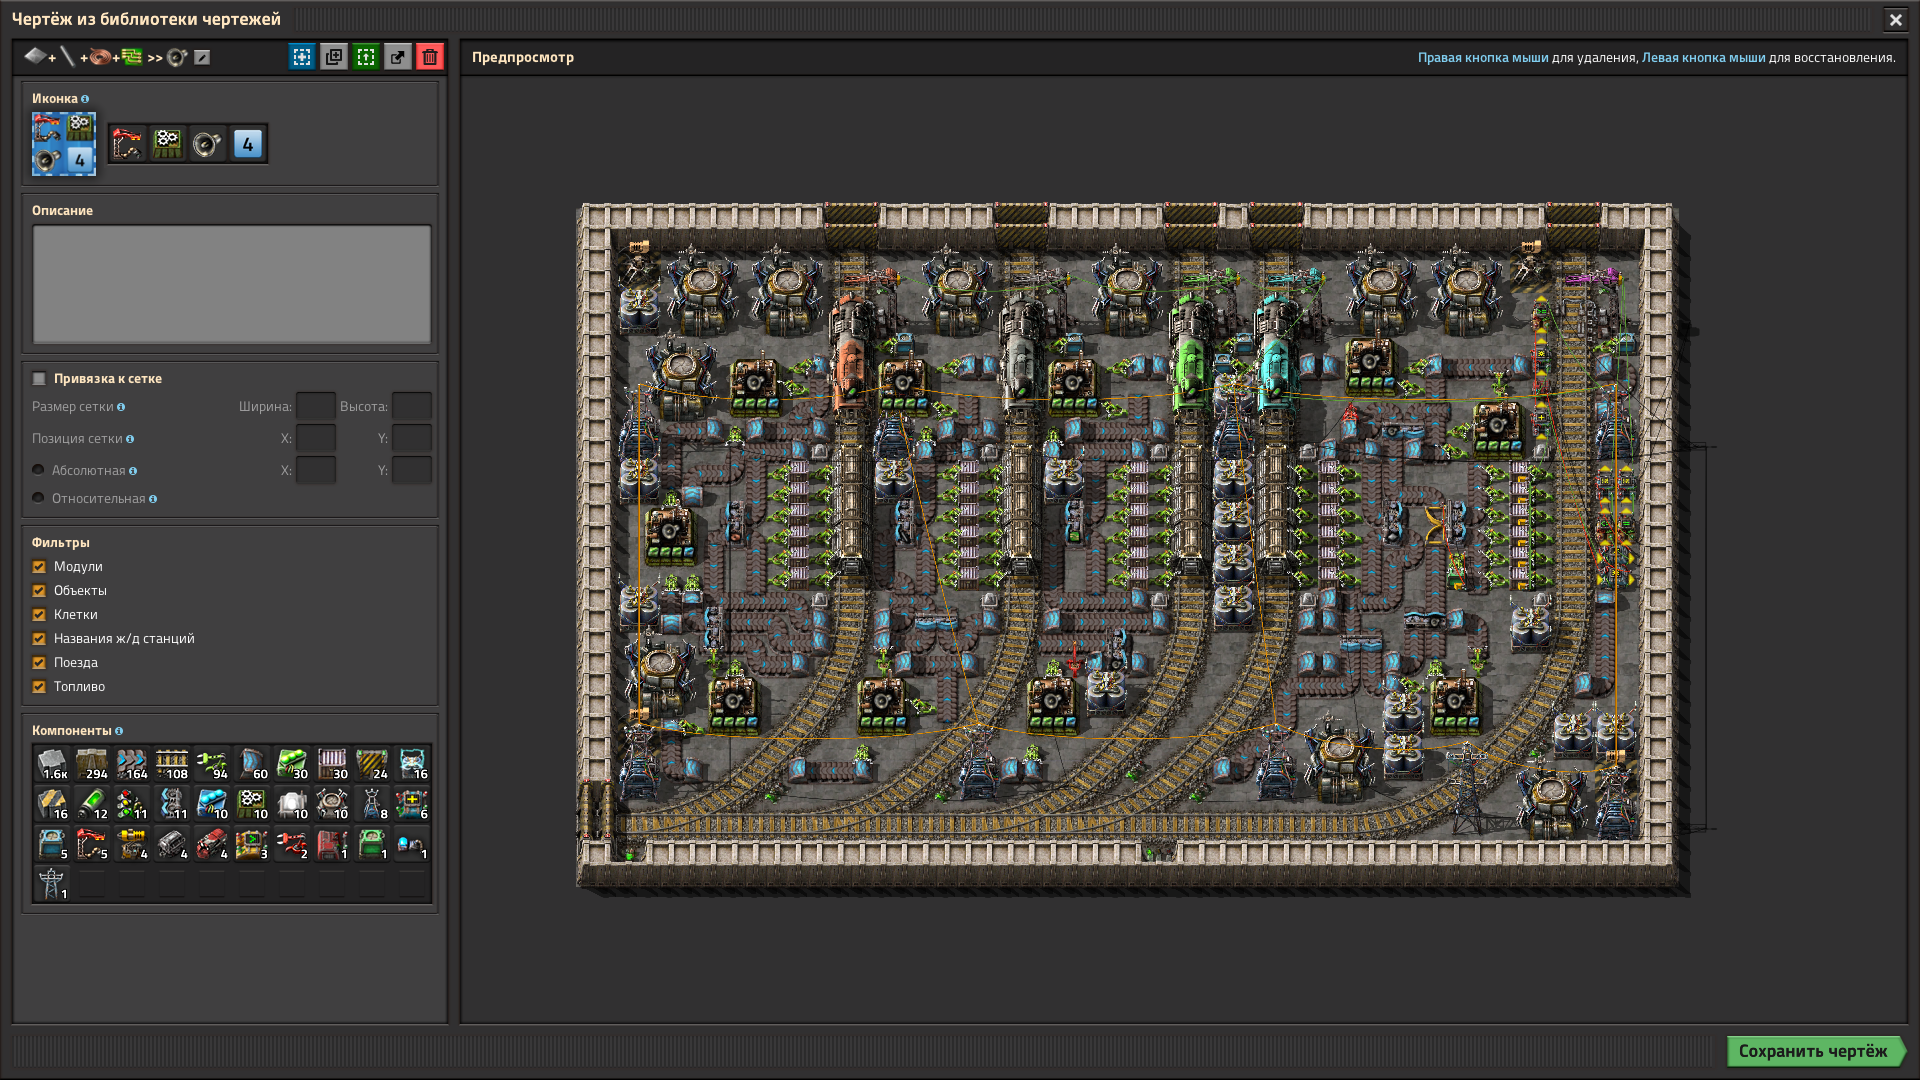Click the blue module component showing 10
The height and width of the screenshot is (1080, 1920).
tap(212, 804)
